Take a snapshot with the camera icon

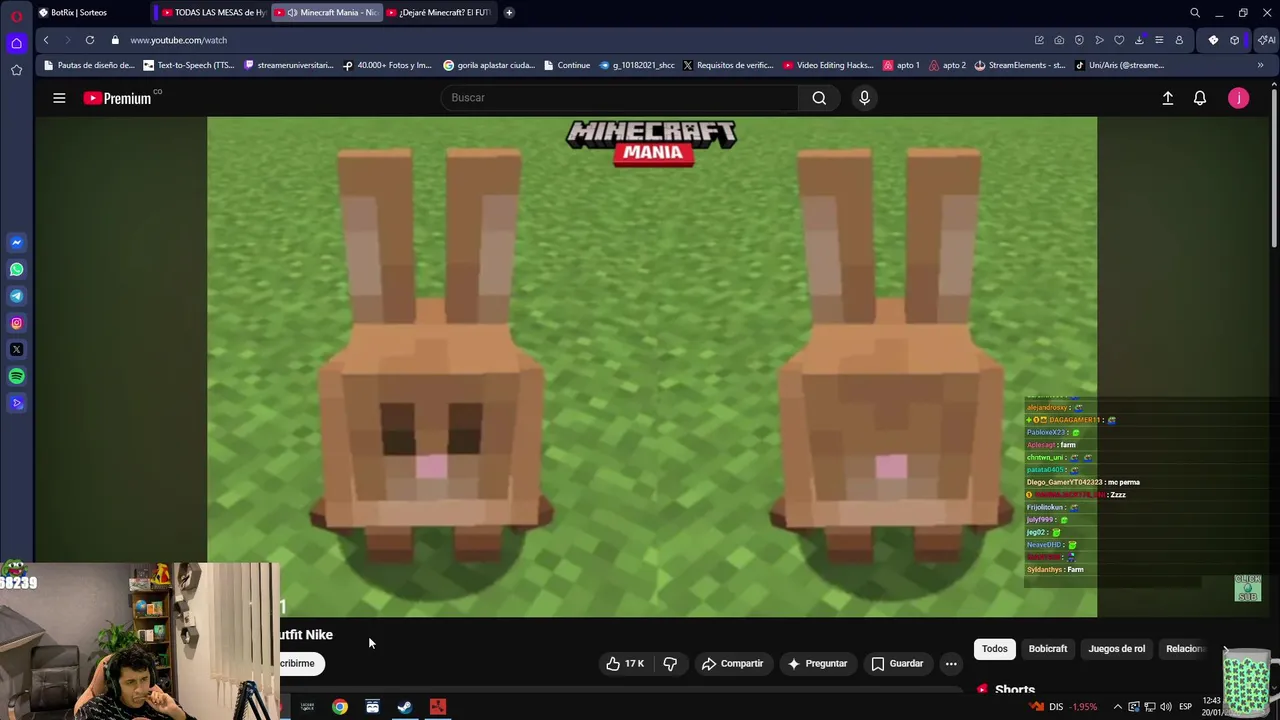[x=1059, y=40]
